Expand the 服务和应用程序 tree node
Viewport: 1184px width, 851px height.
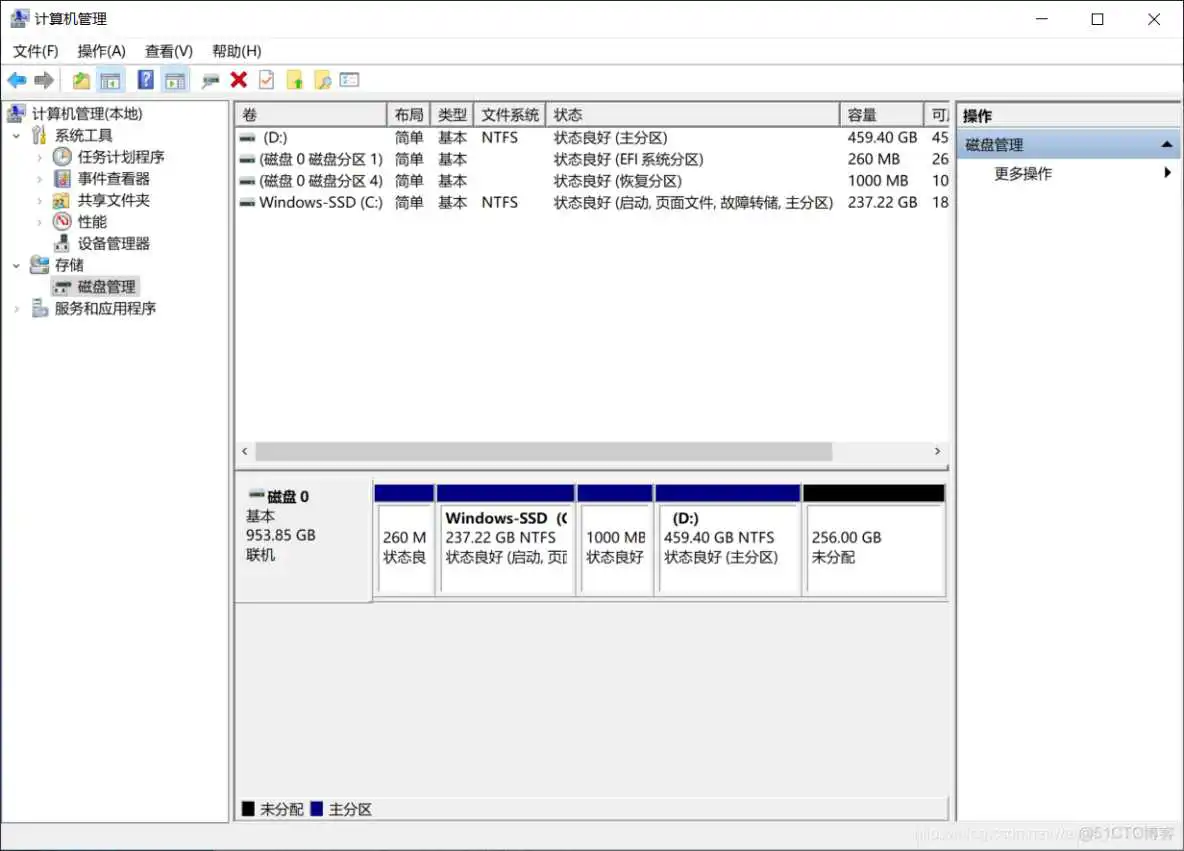pyautogui.click(x=16, y=308)
